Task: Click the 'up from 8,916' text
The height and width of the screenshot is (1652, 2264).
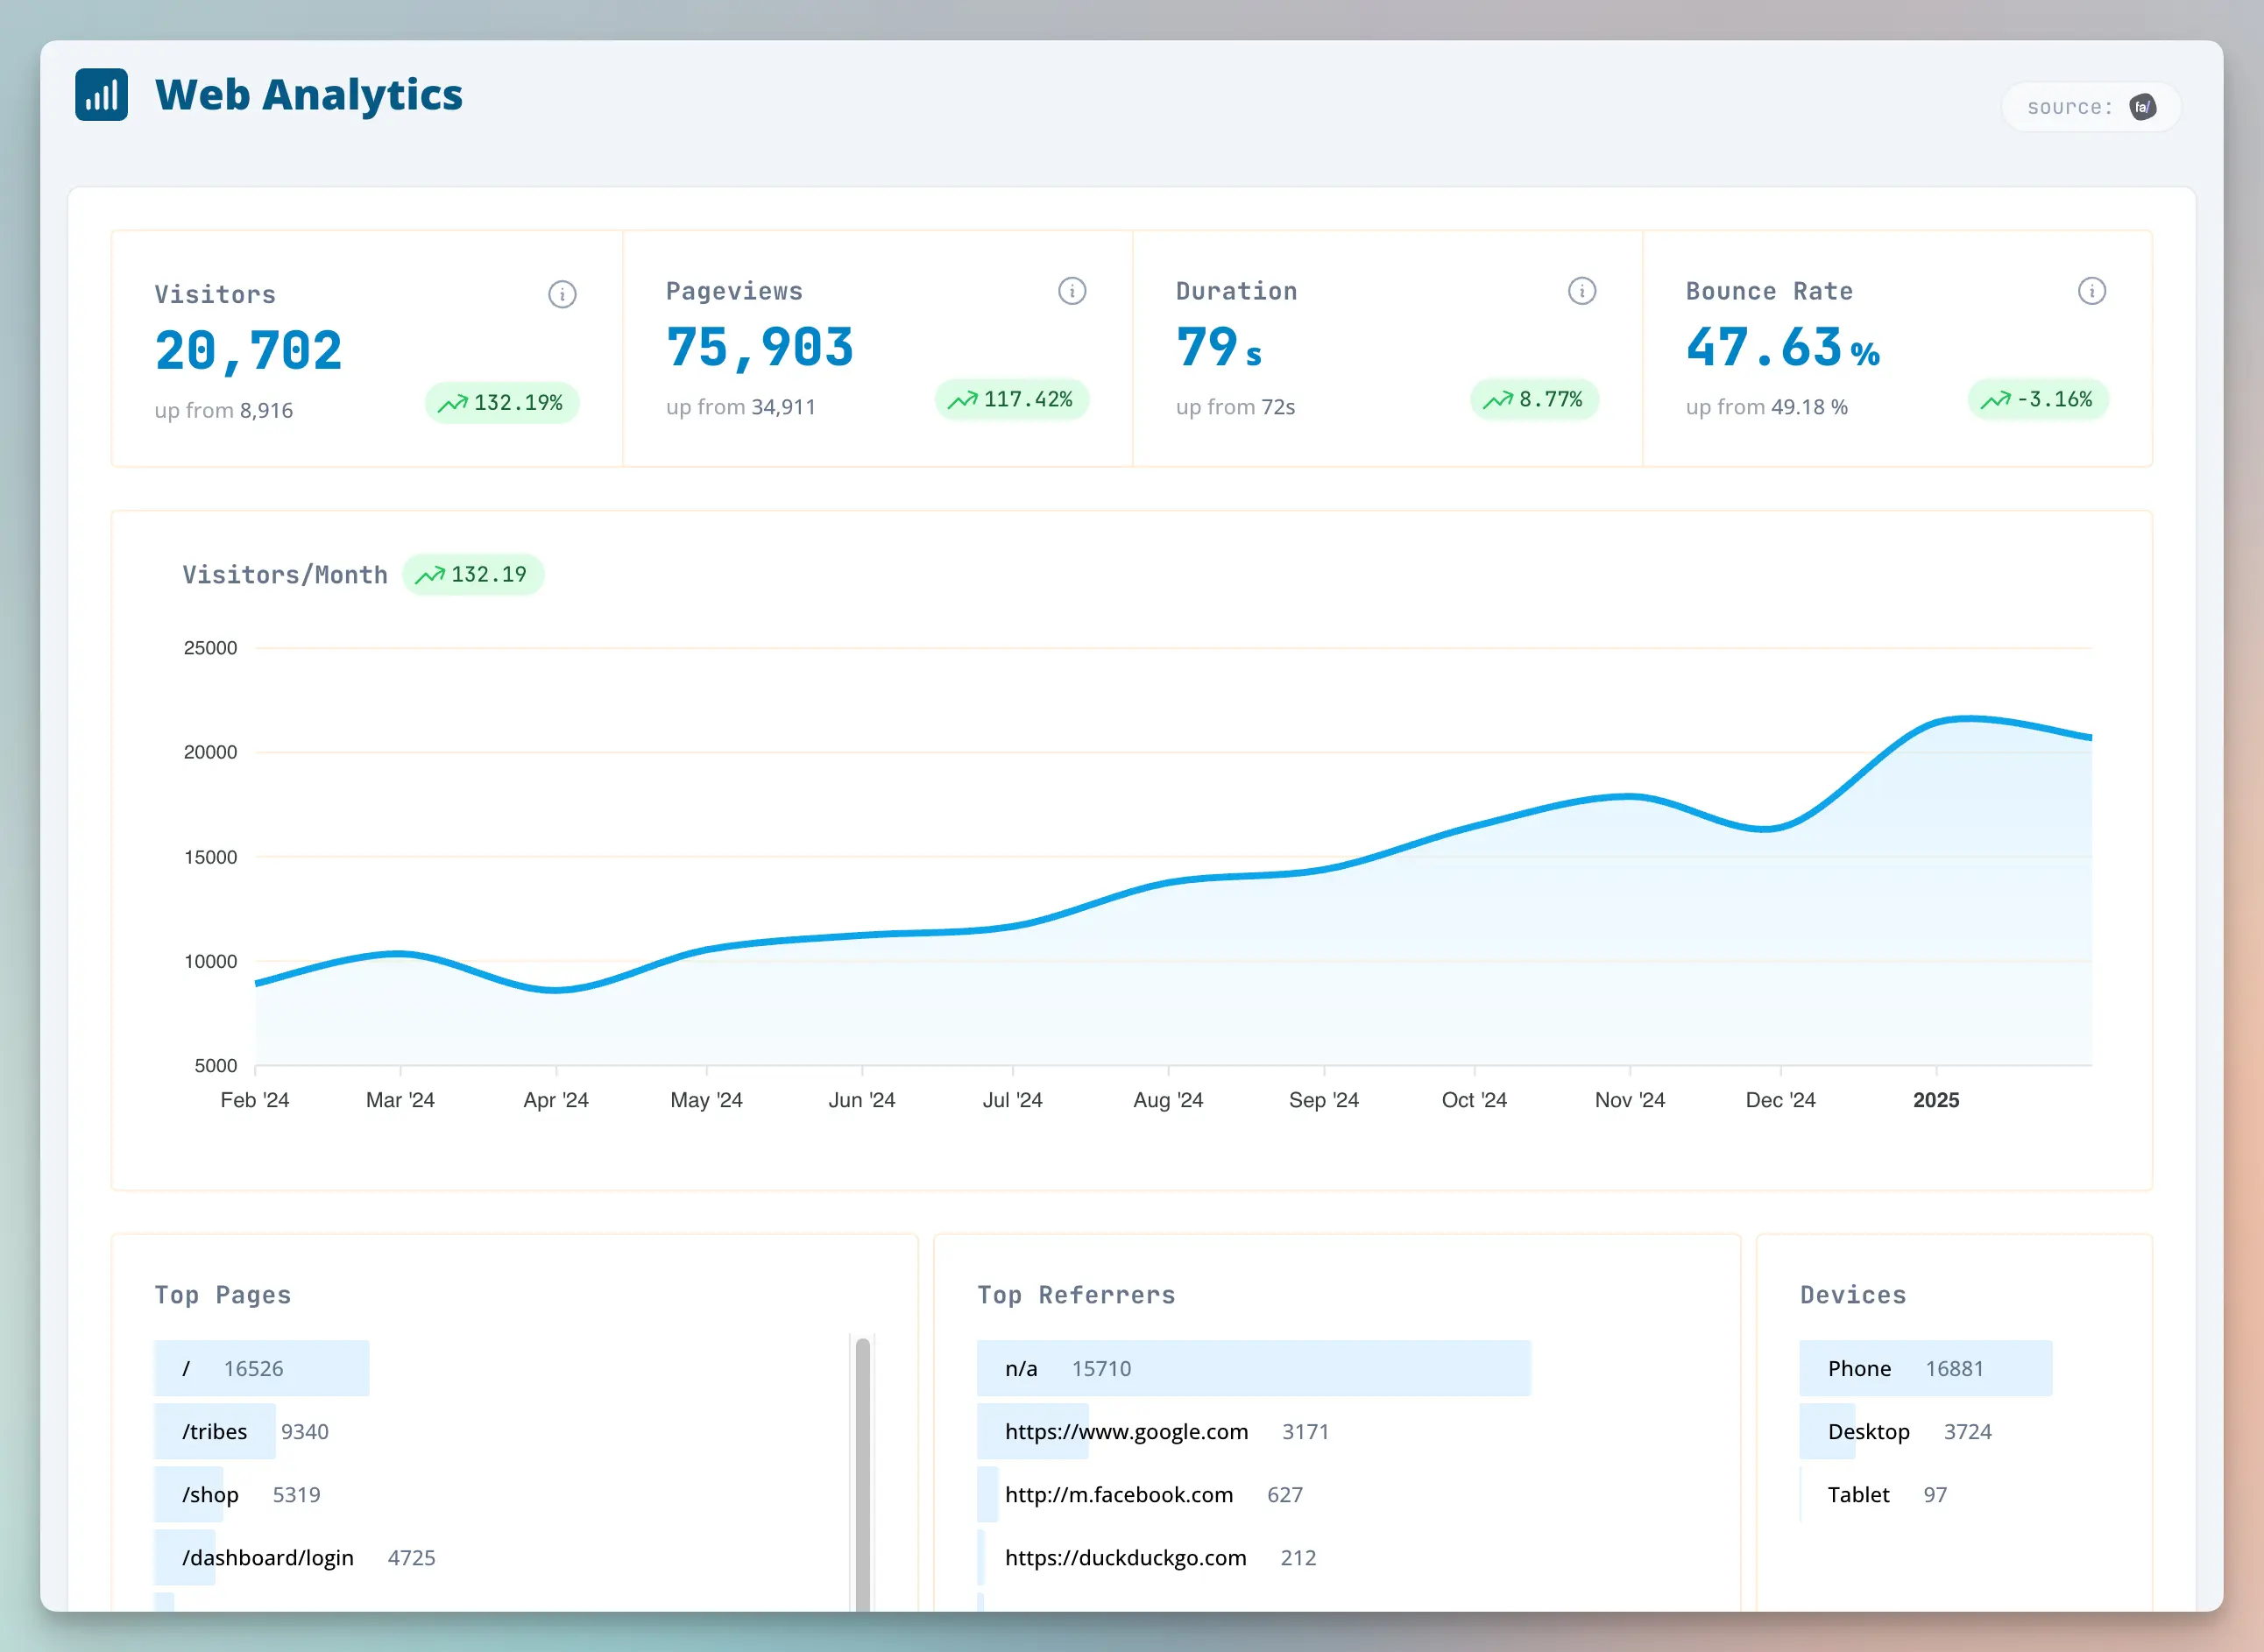Action: pos(224,410)
